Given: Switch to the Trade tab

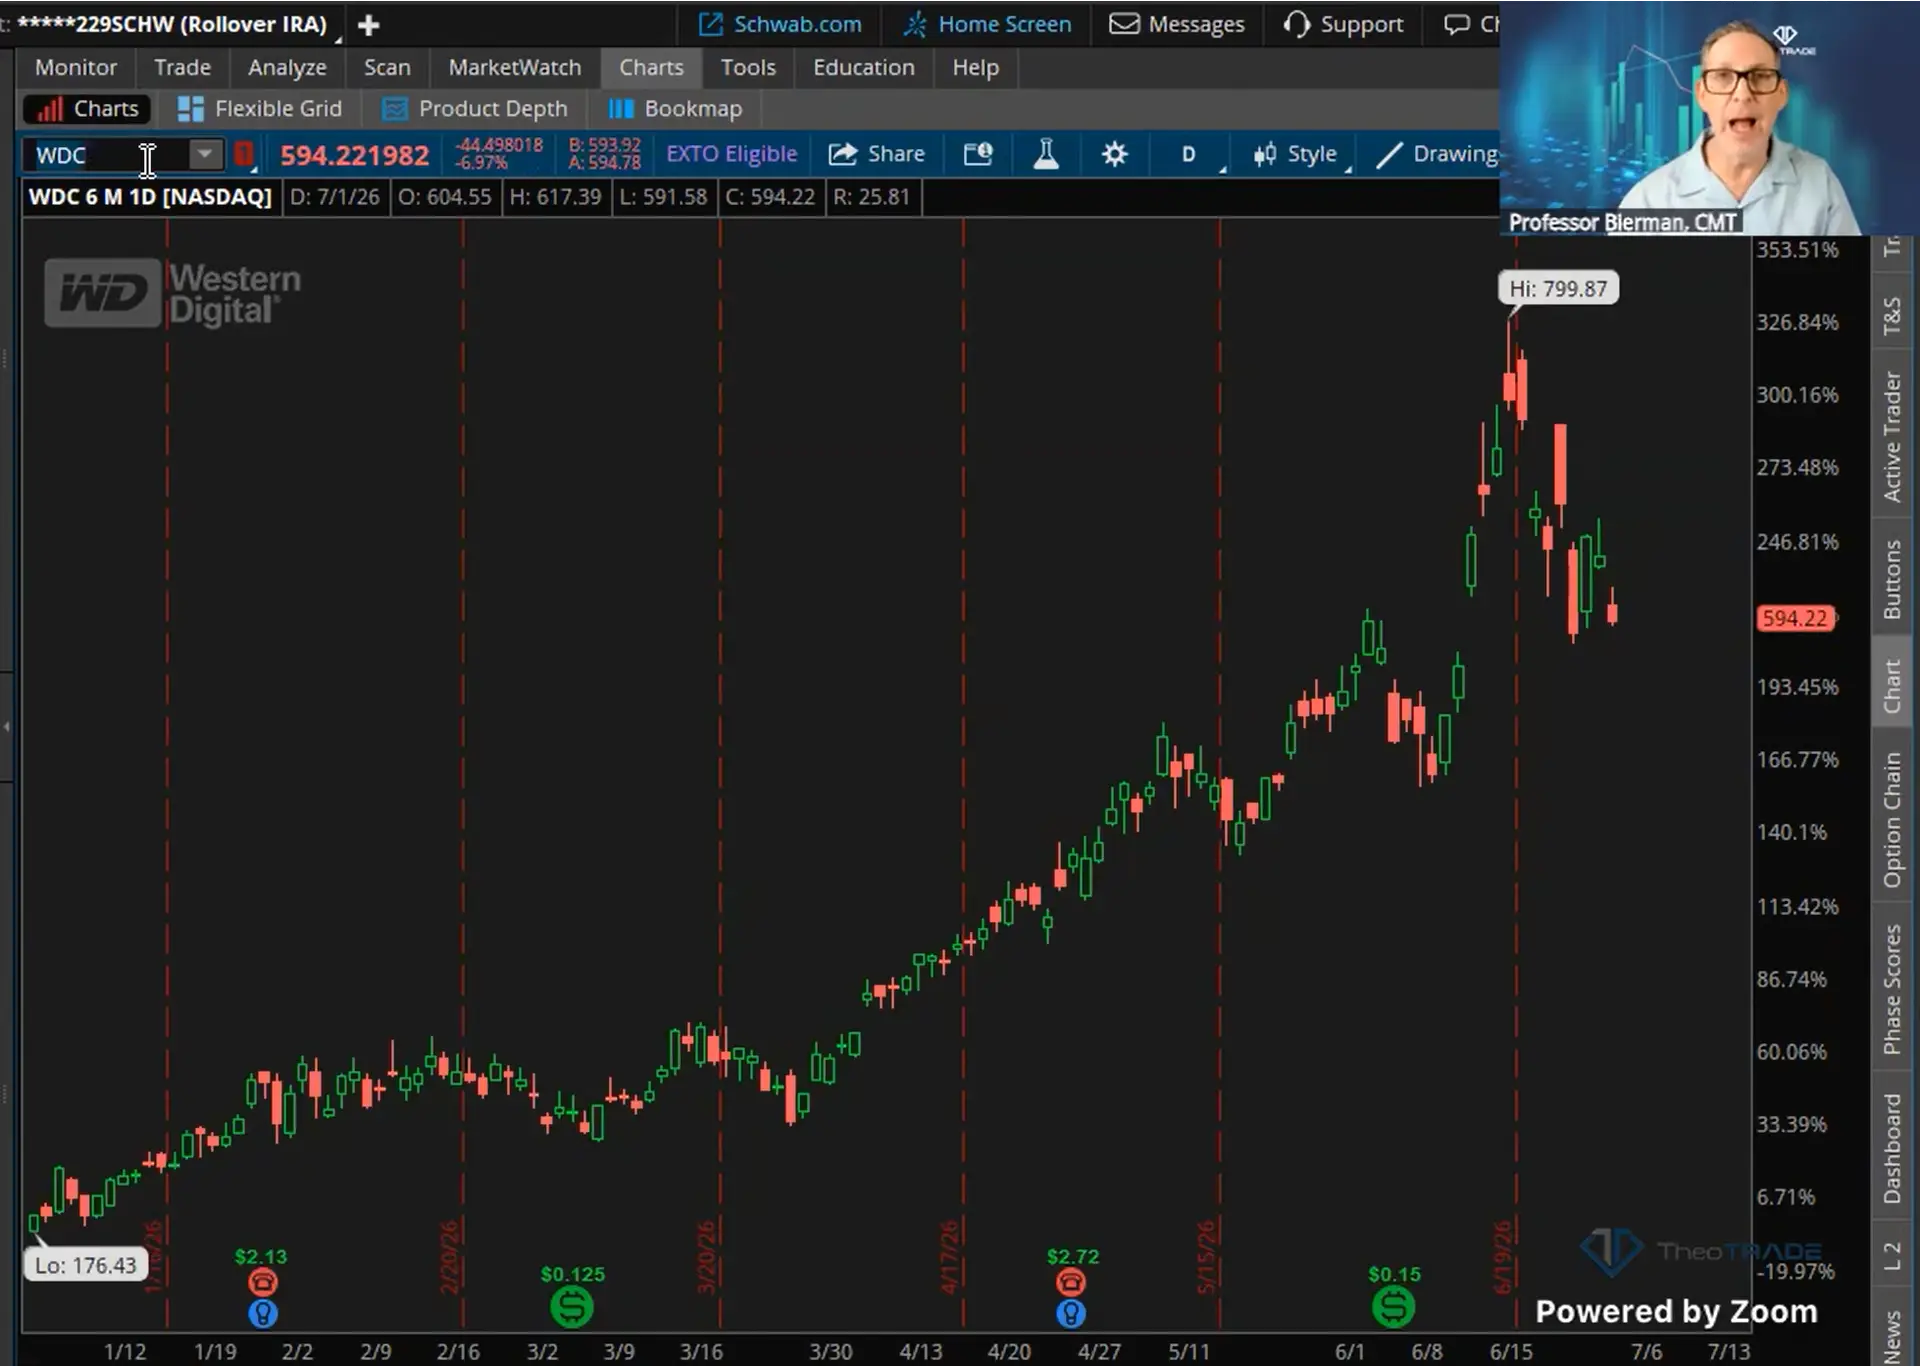Looking at the screenshot, I should point(182,67).
